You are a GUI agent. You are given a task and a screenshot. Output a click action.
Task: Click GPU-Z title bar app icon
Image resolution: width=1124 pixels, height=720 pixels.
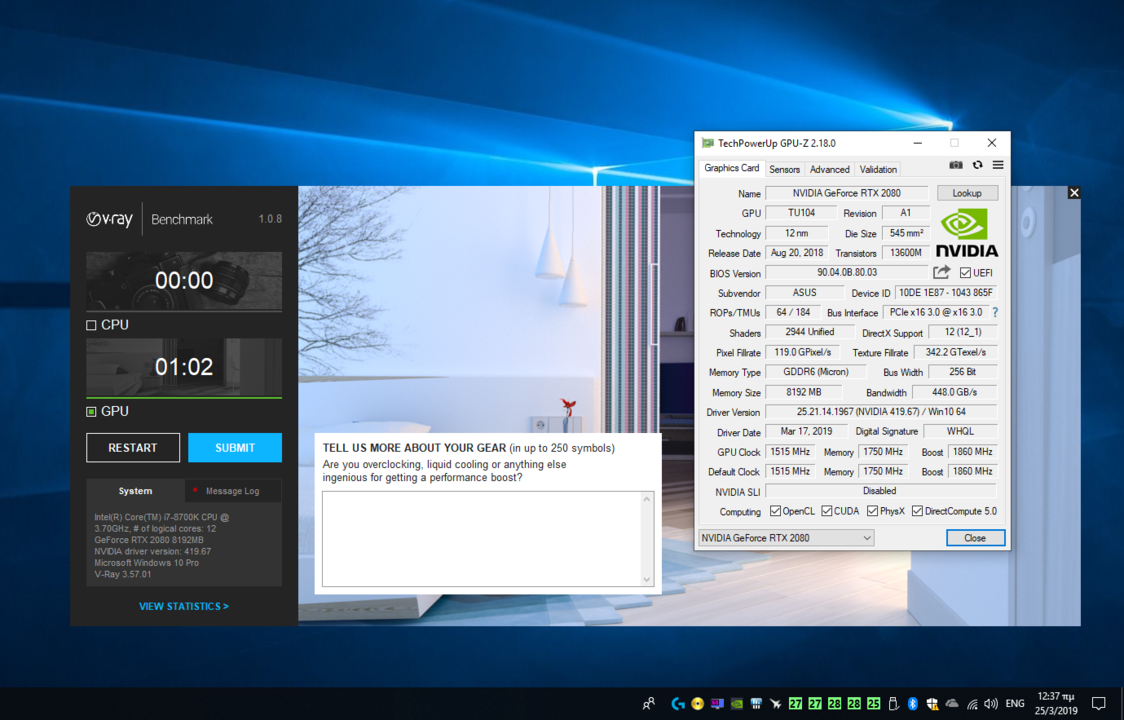[x=708, y=143]
